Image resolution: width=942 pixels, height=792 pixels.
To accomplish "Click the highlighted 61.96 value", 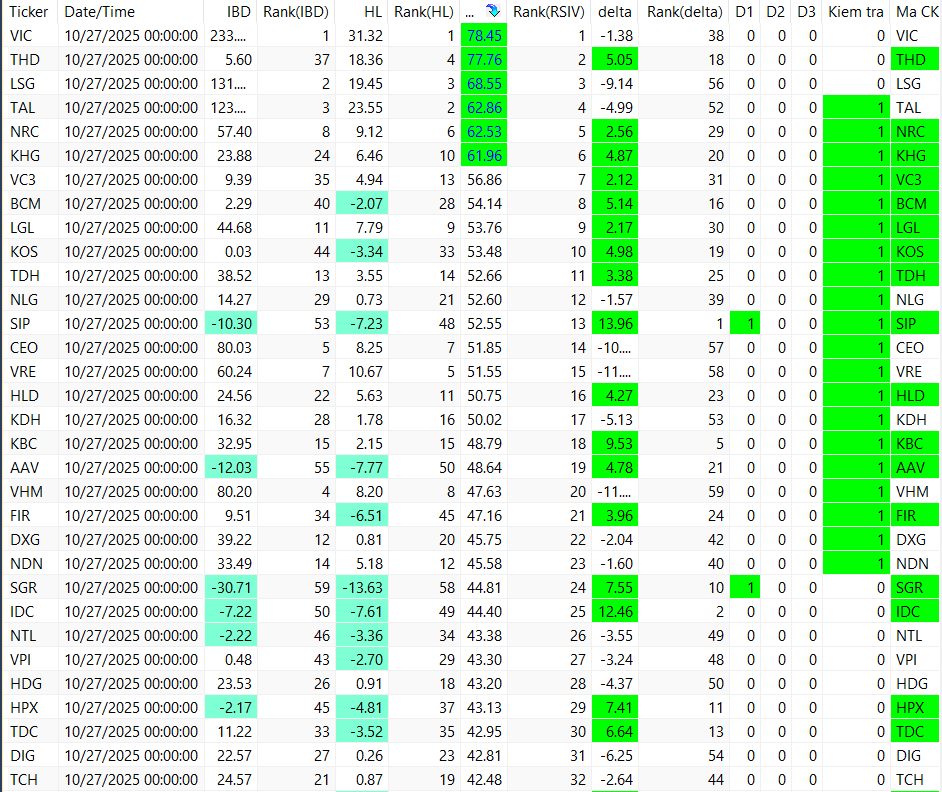I will point(484,156).
